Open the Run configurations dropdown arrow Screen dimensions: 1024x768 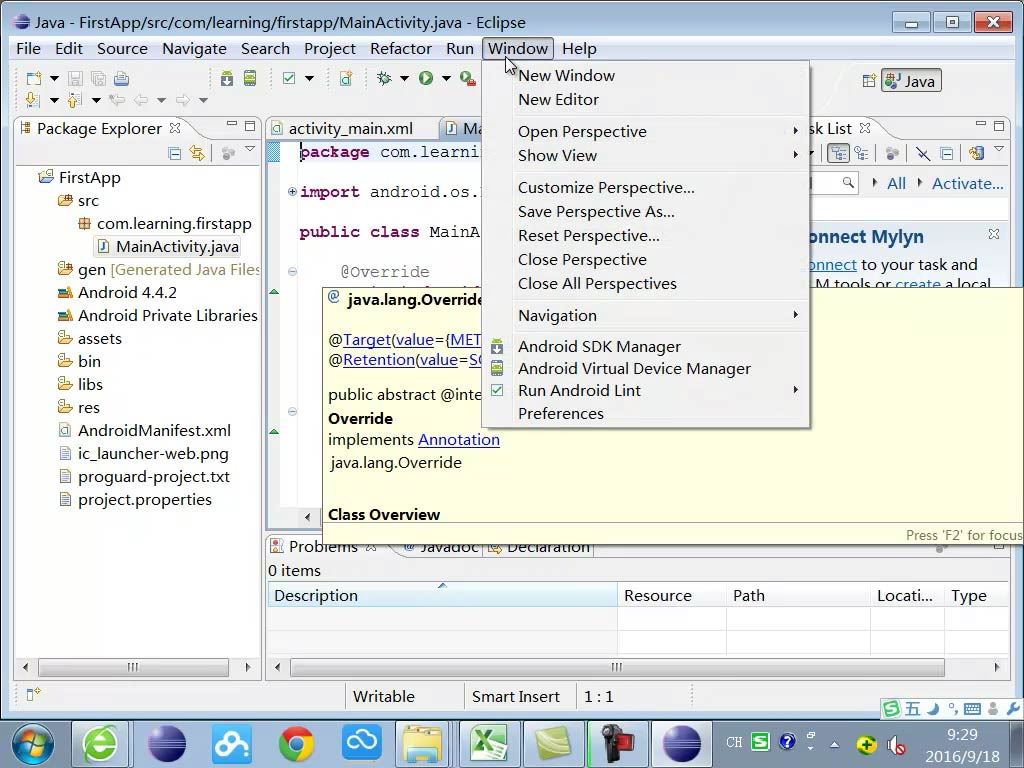[446, 79]
